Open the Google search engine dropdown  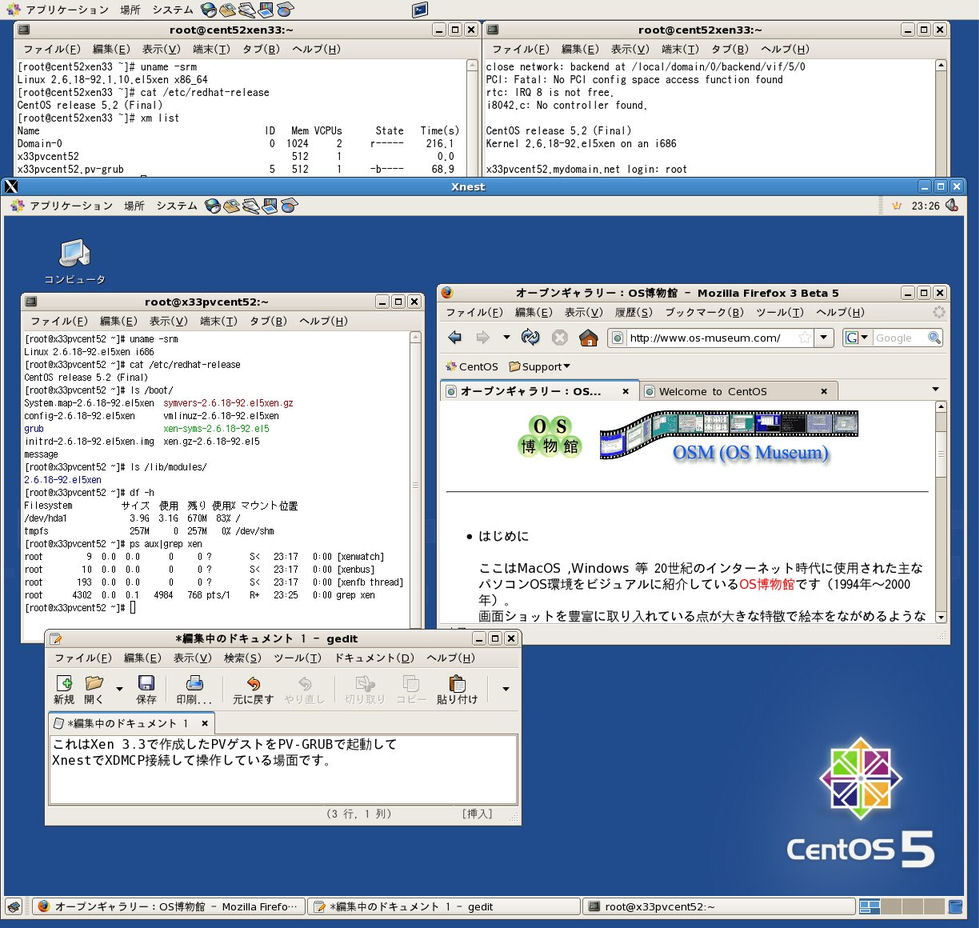tap(857, 338)
